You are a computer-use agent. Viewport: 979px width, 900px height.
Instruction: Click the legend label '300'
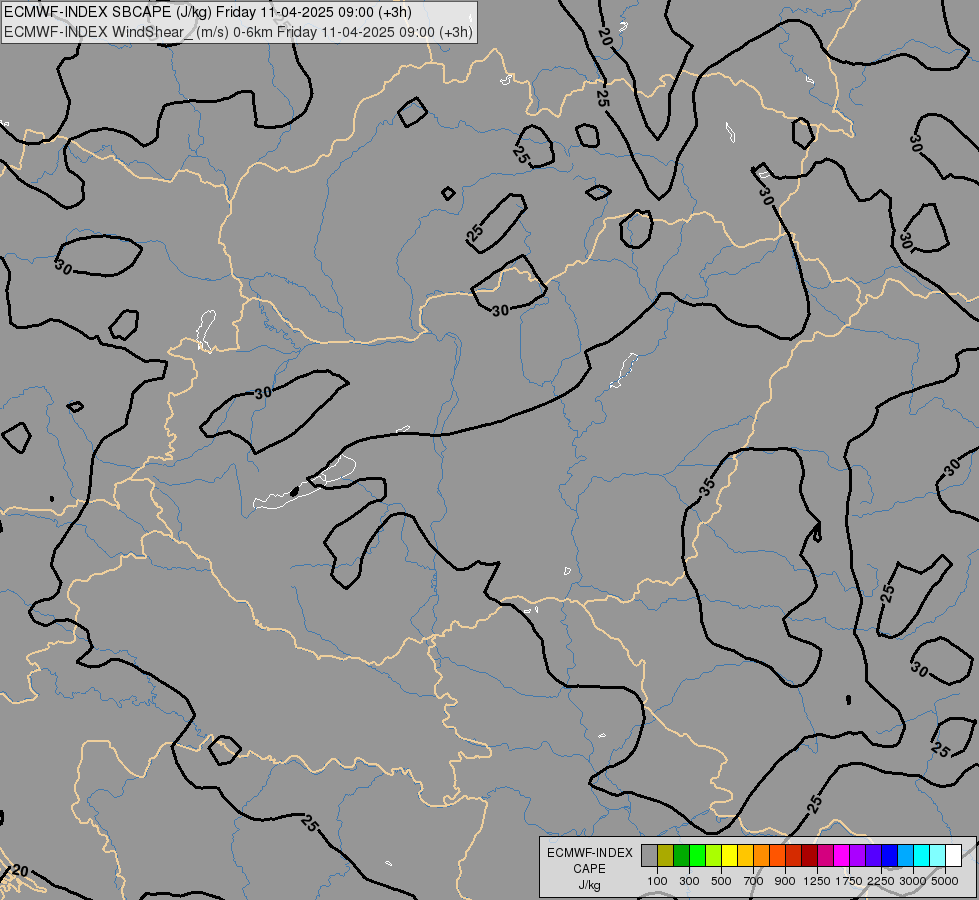click(x=689, y=881)
